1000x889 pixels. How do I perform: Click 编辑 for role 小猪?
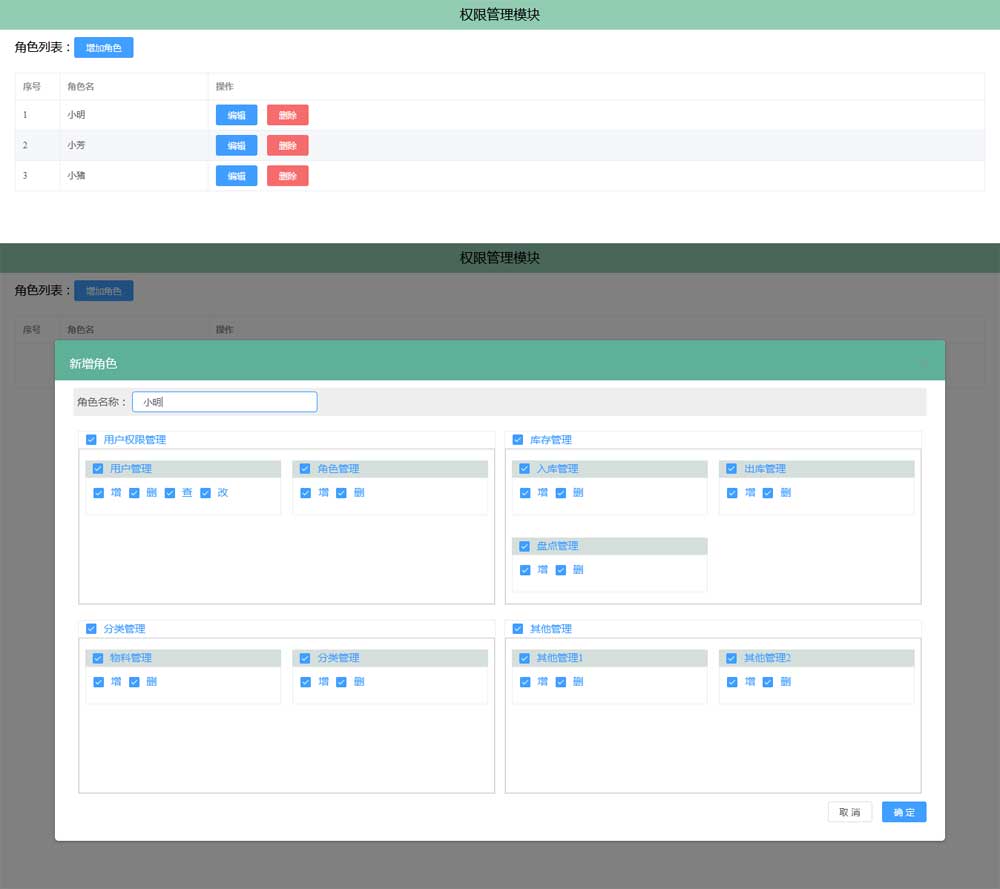(x=236, y=176)
